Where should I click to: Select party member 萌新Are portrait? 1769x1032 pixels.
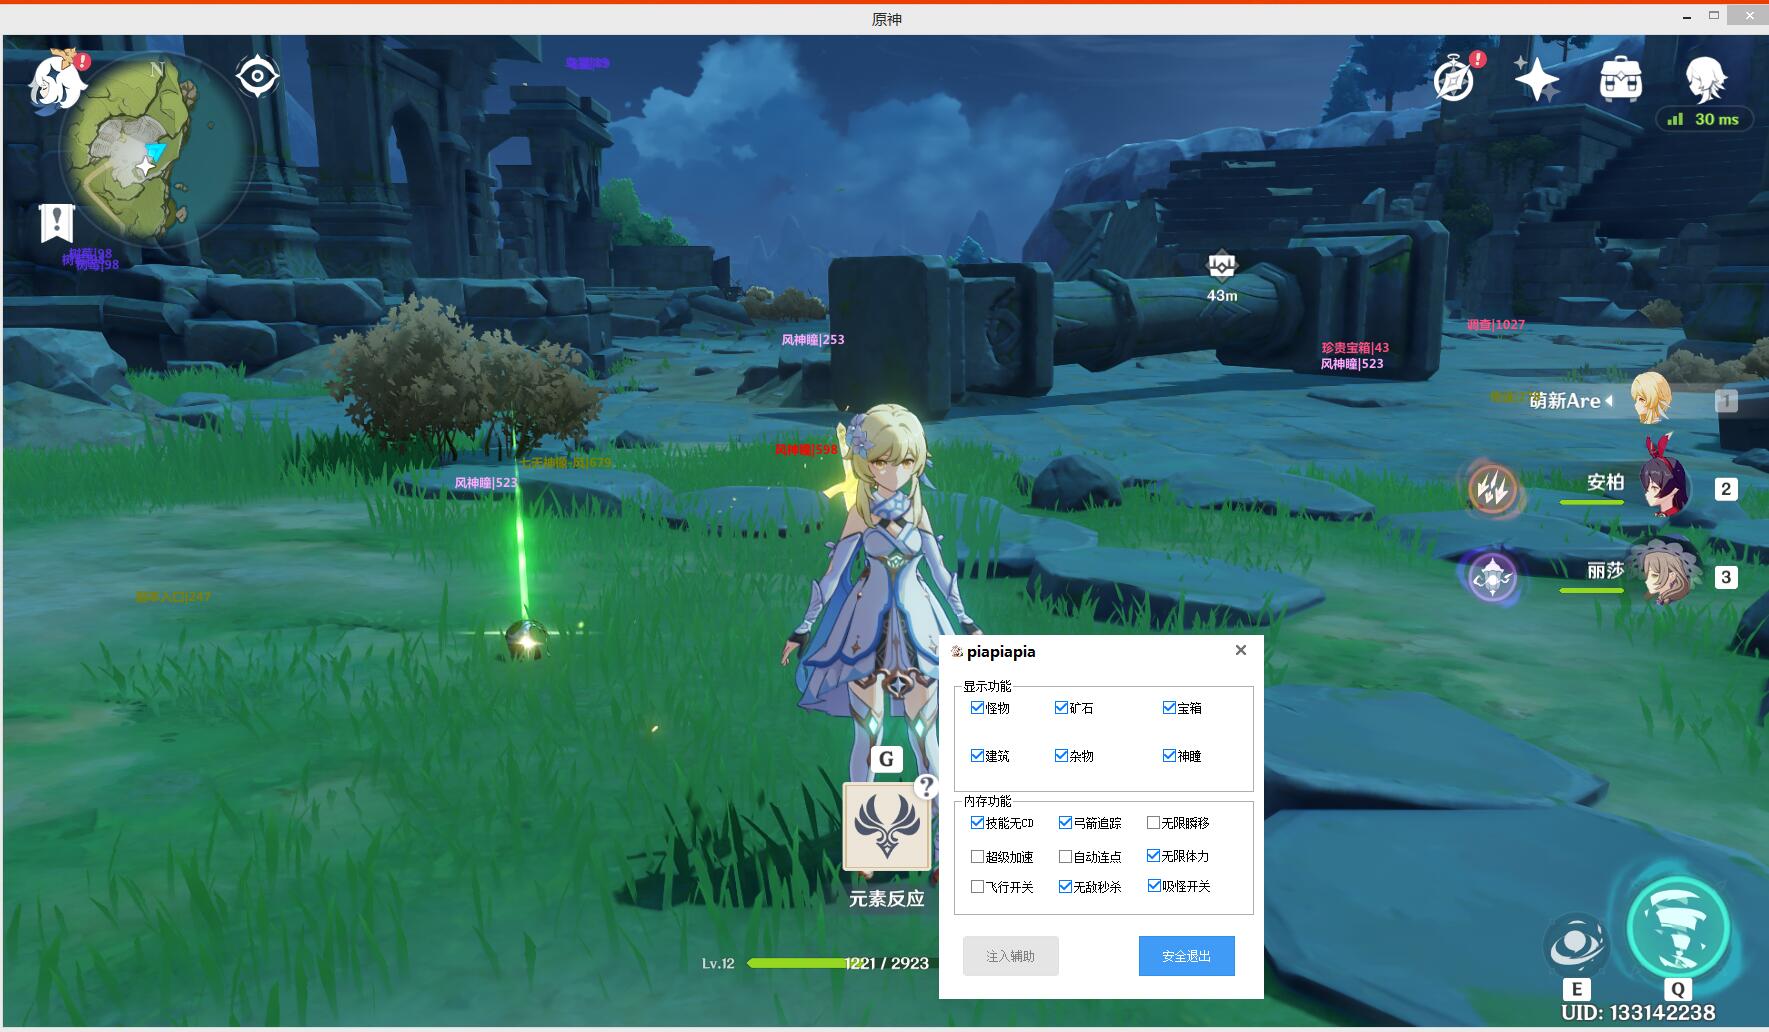(x=1650, y=398)
